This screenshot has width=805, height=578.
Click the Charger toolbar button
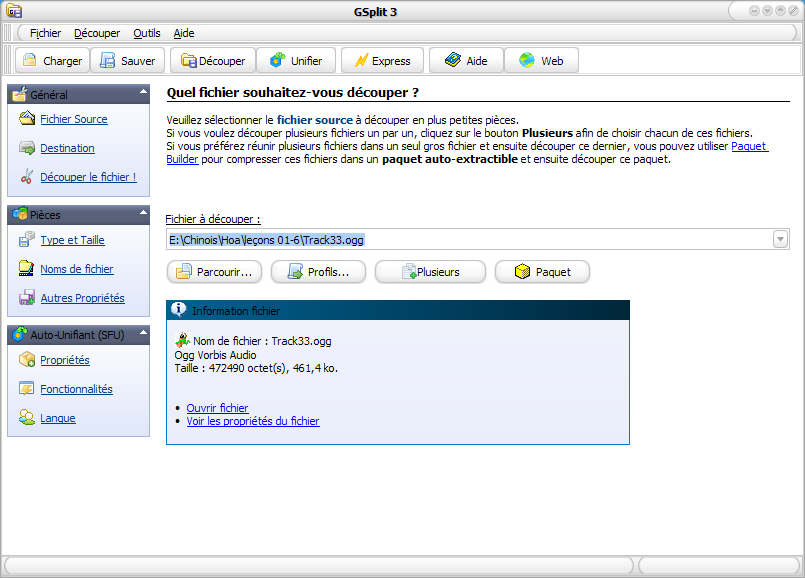tap(52, 61)
